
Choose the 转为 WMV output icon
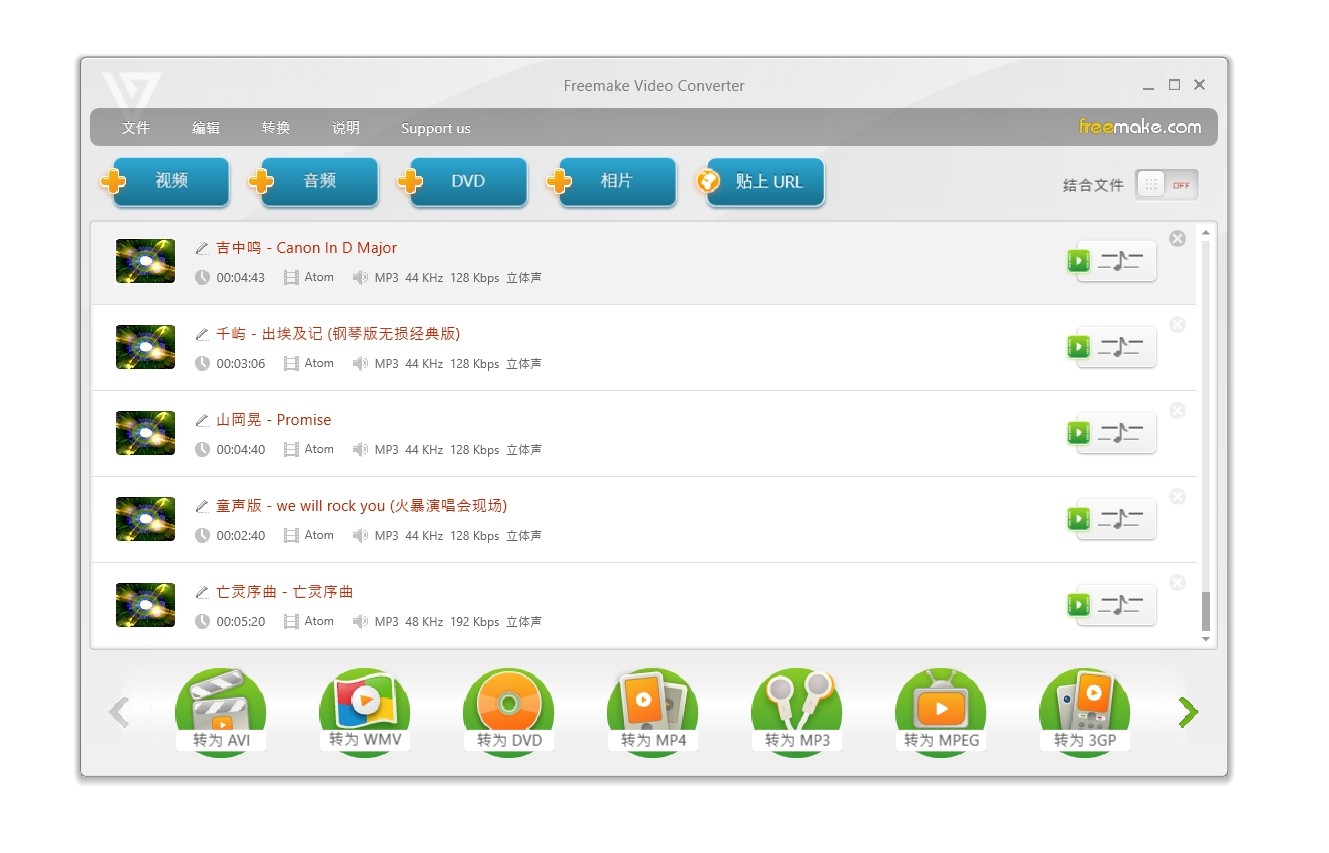365,712
